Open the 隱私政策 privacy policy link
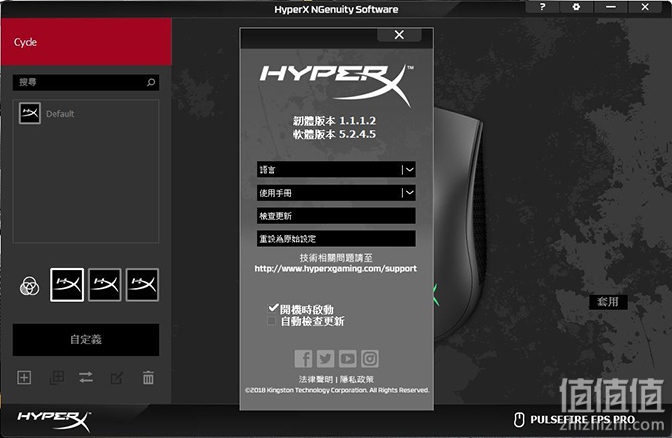The height and width of the screenshot is (438, 672). [x=357, y=379]
